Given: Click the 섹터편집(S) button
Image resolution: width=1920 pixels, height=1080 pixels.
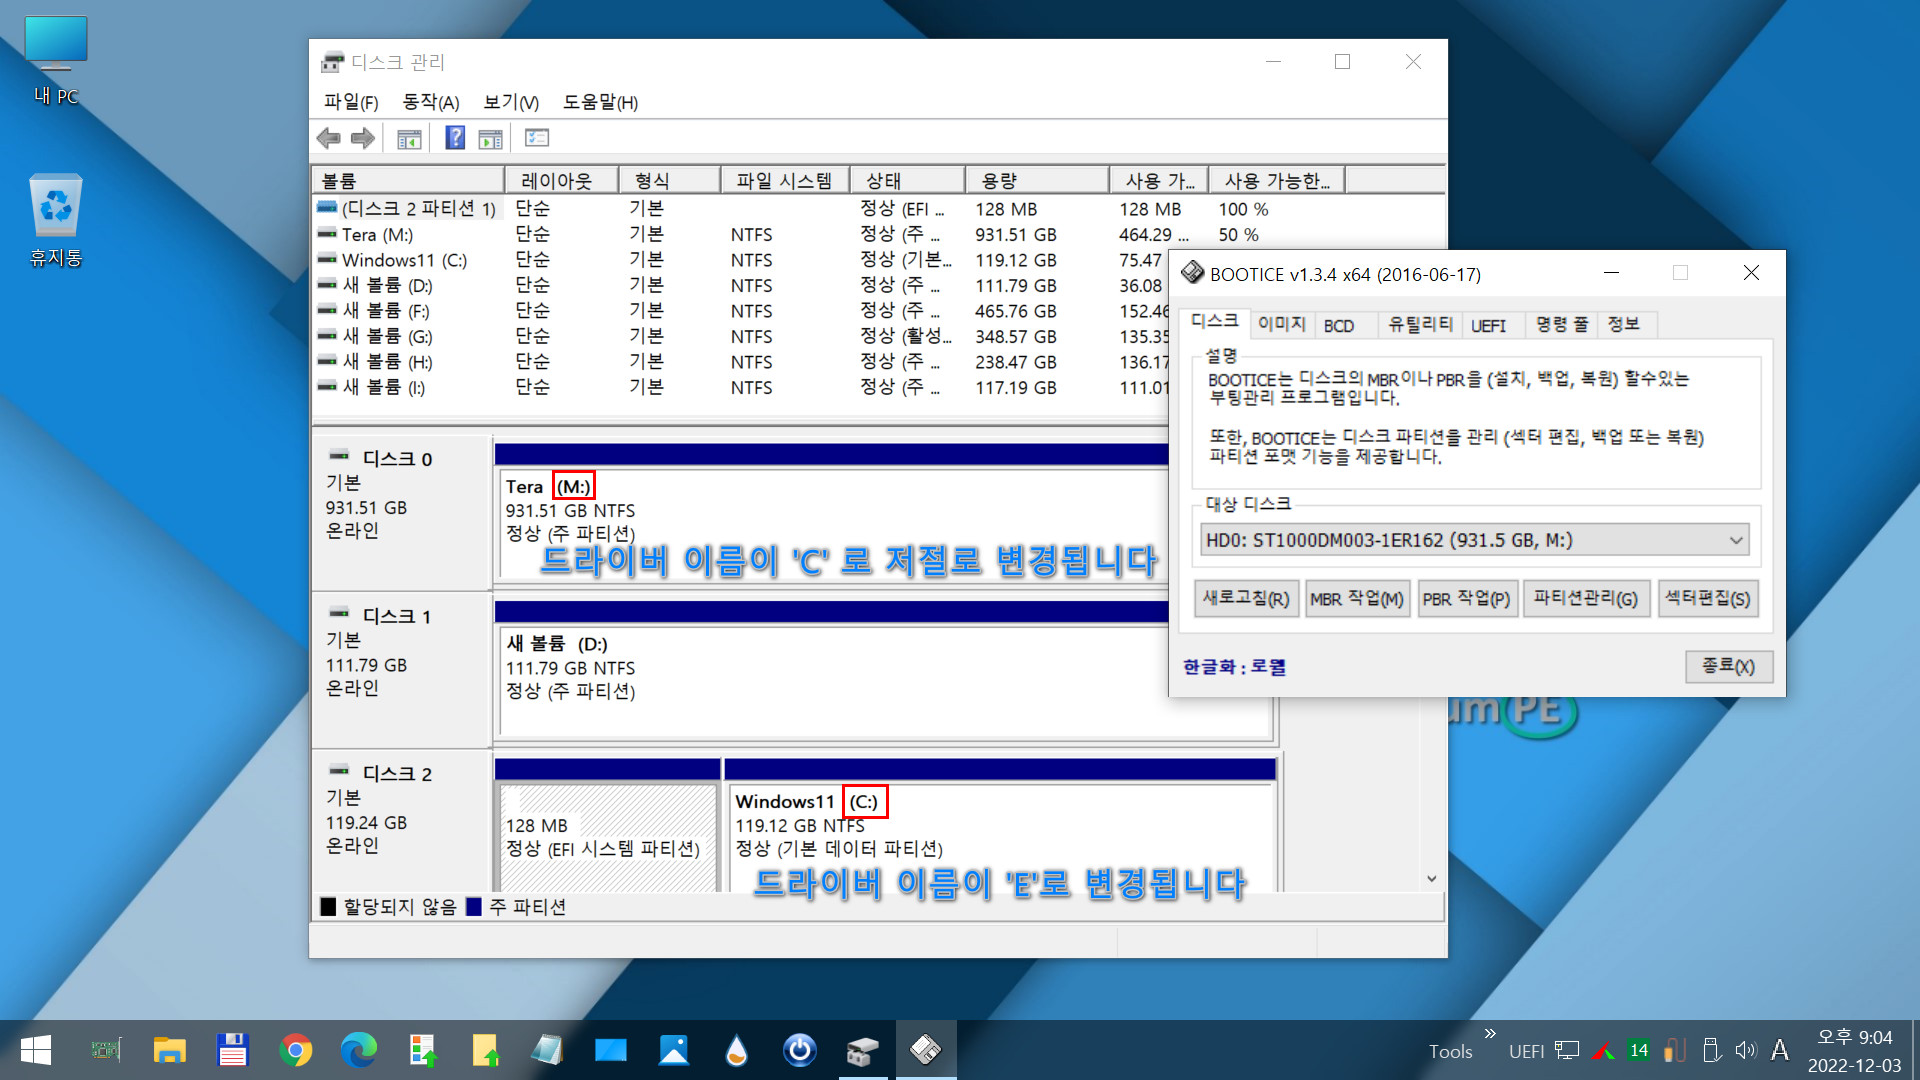Looking at the screenshot, I should click(x=1707, y=598).
